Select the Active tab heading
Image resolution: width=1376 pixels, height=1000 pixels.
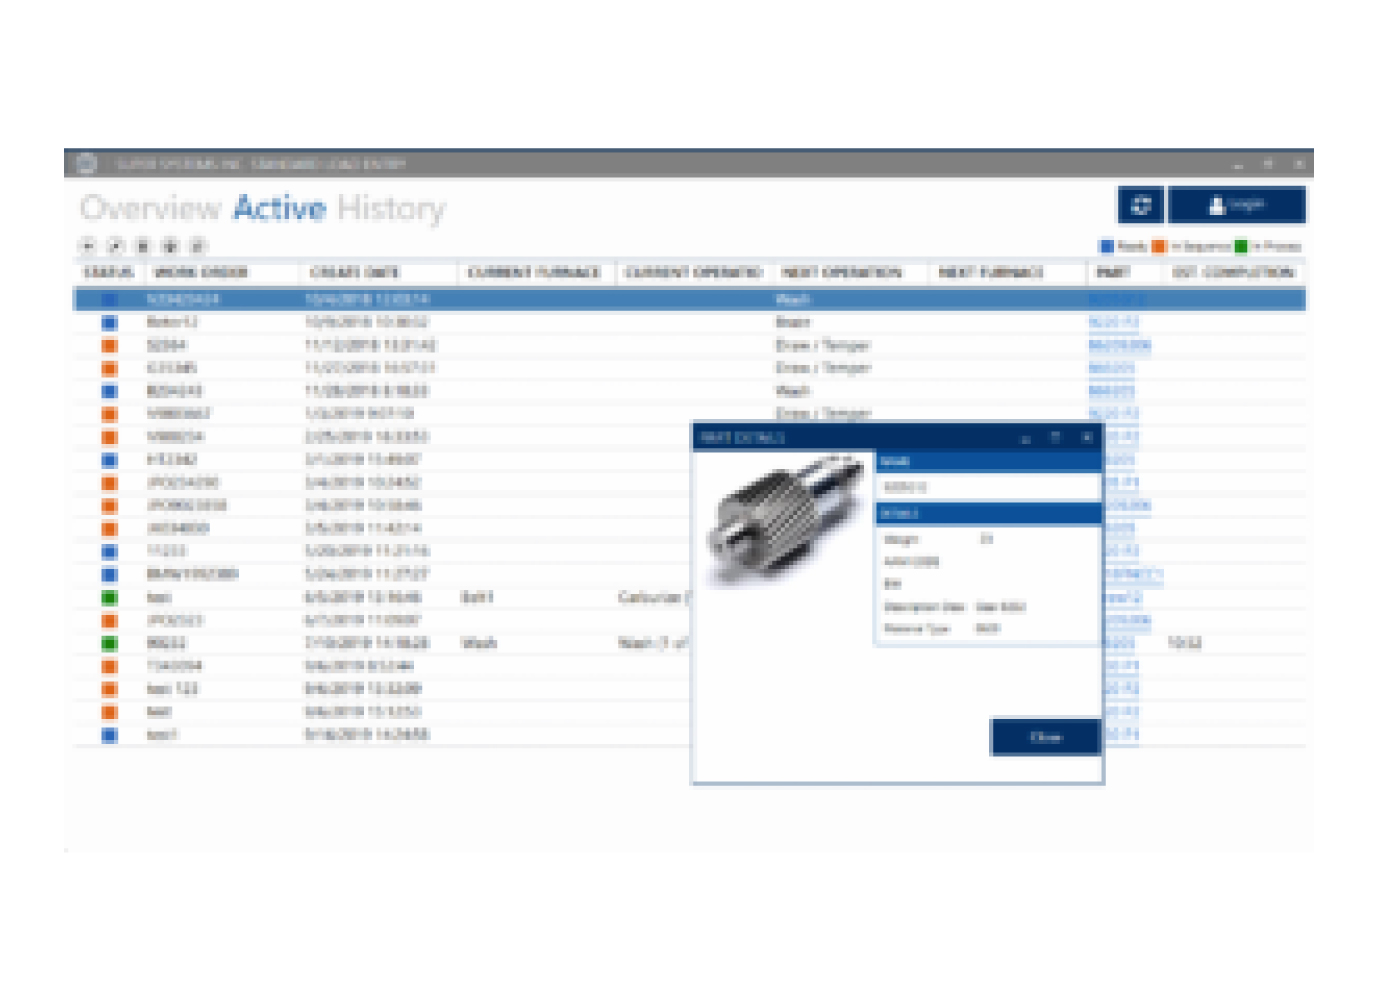[279, 208]
